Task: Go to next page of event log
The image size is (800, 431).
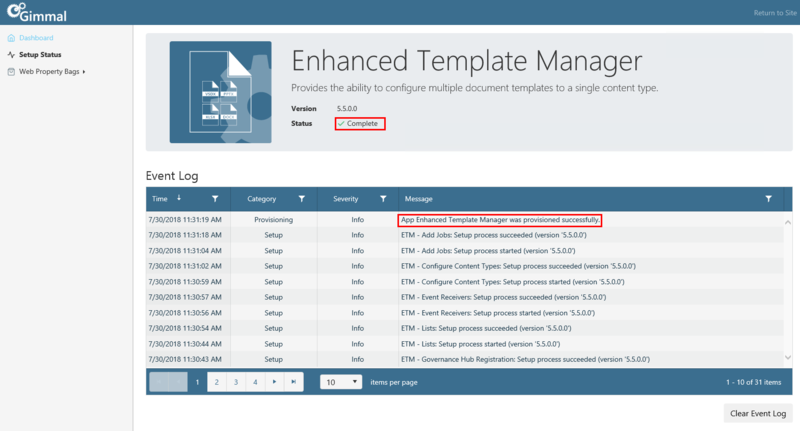Action: [x=274, y=382]
